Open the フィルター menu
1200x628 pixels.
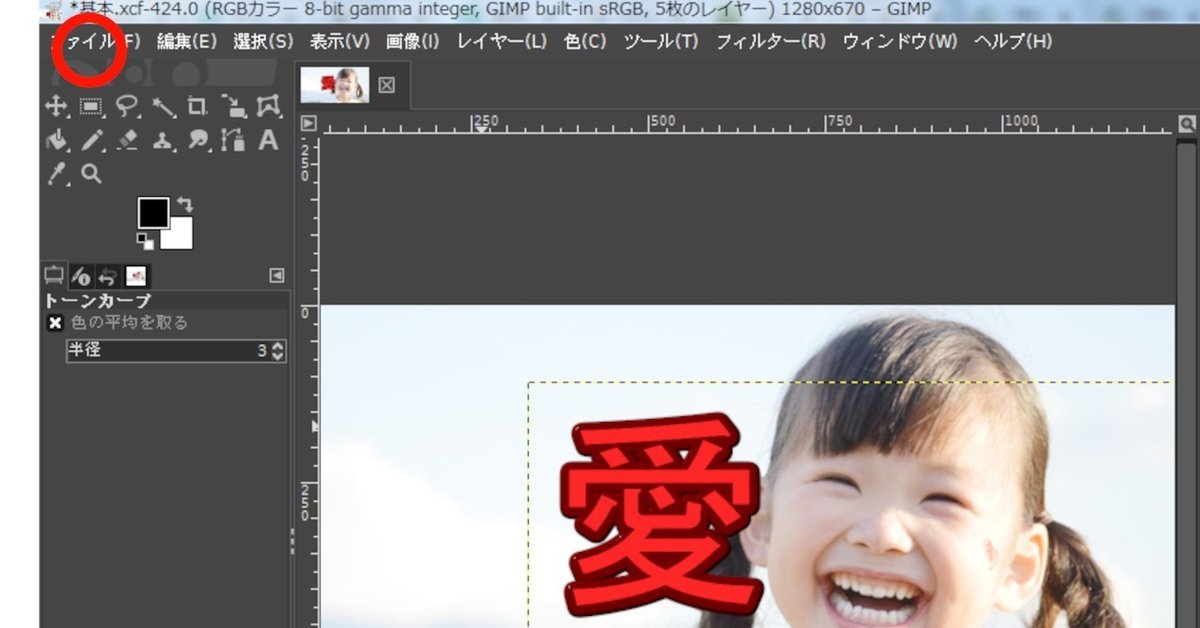(x=770, y=42)
